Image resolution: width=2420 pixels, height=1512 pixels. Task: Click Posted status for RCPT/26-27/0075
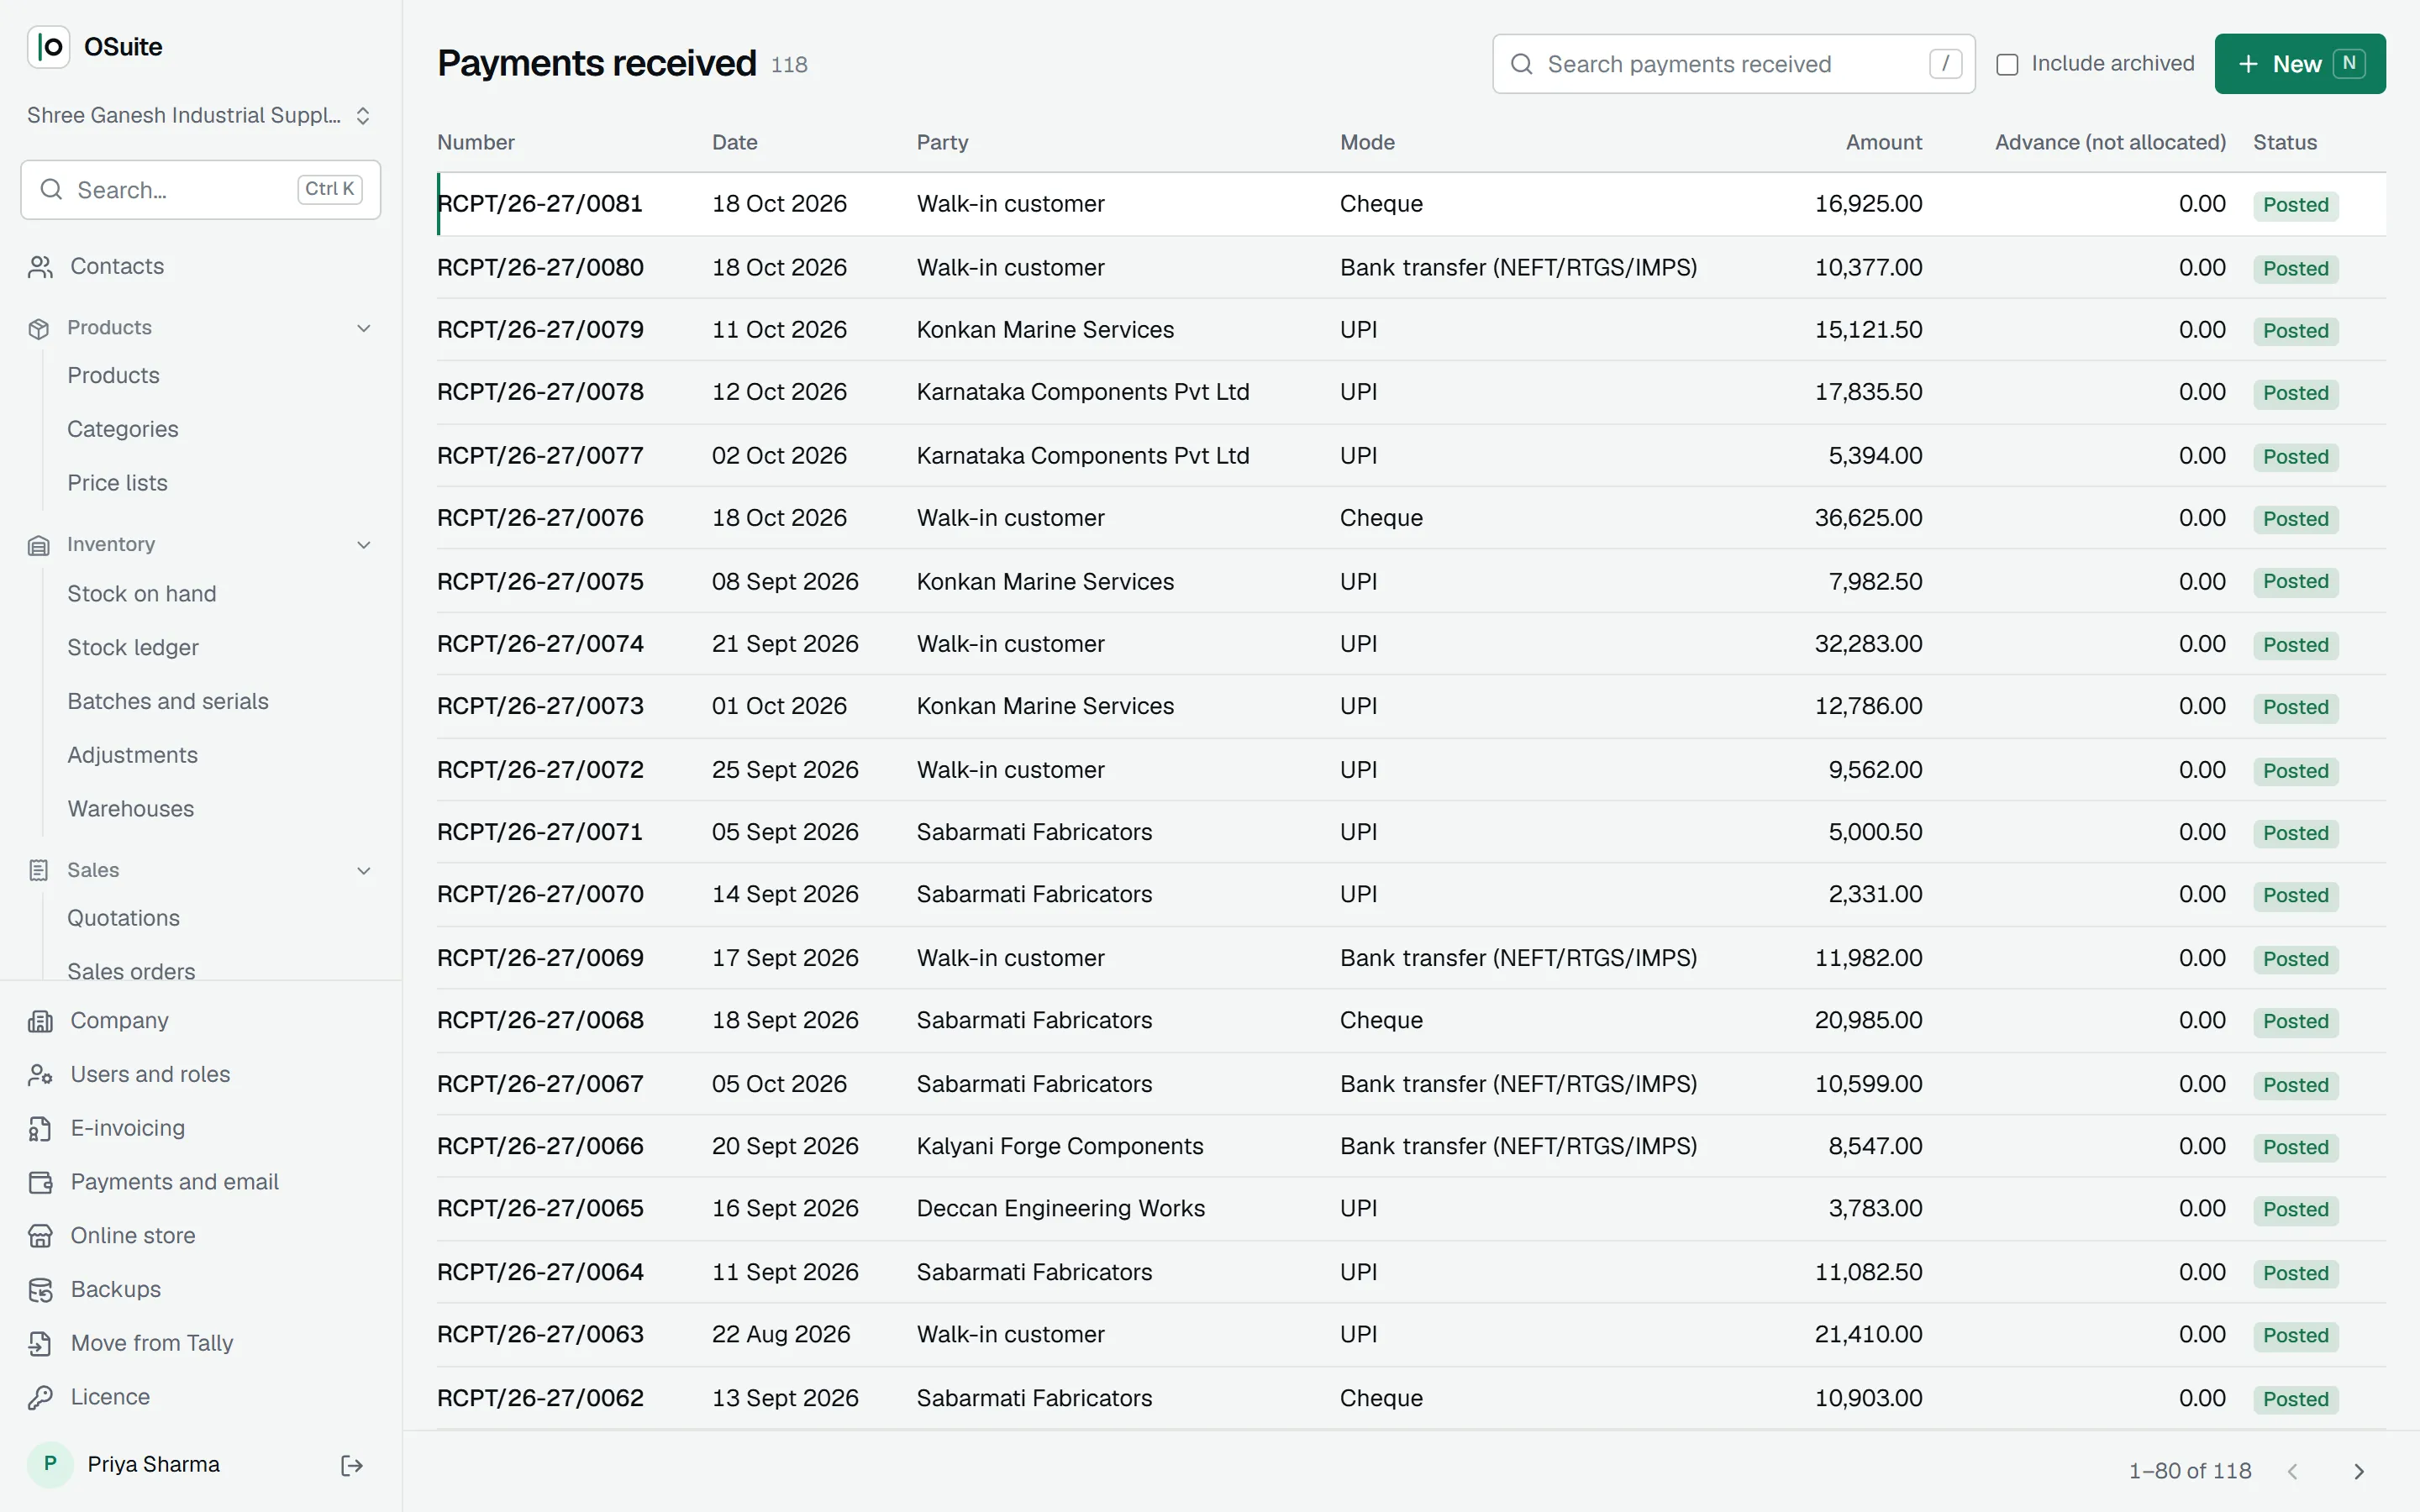[2295, 582]
